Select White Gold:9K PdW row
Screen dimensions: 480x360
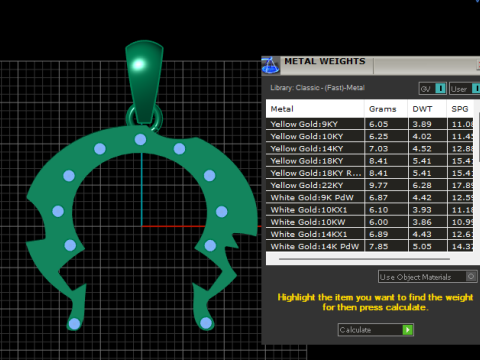point(369,198)
